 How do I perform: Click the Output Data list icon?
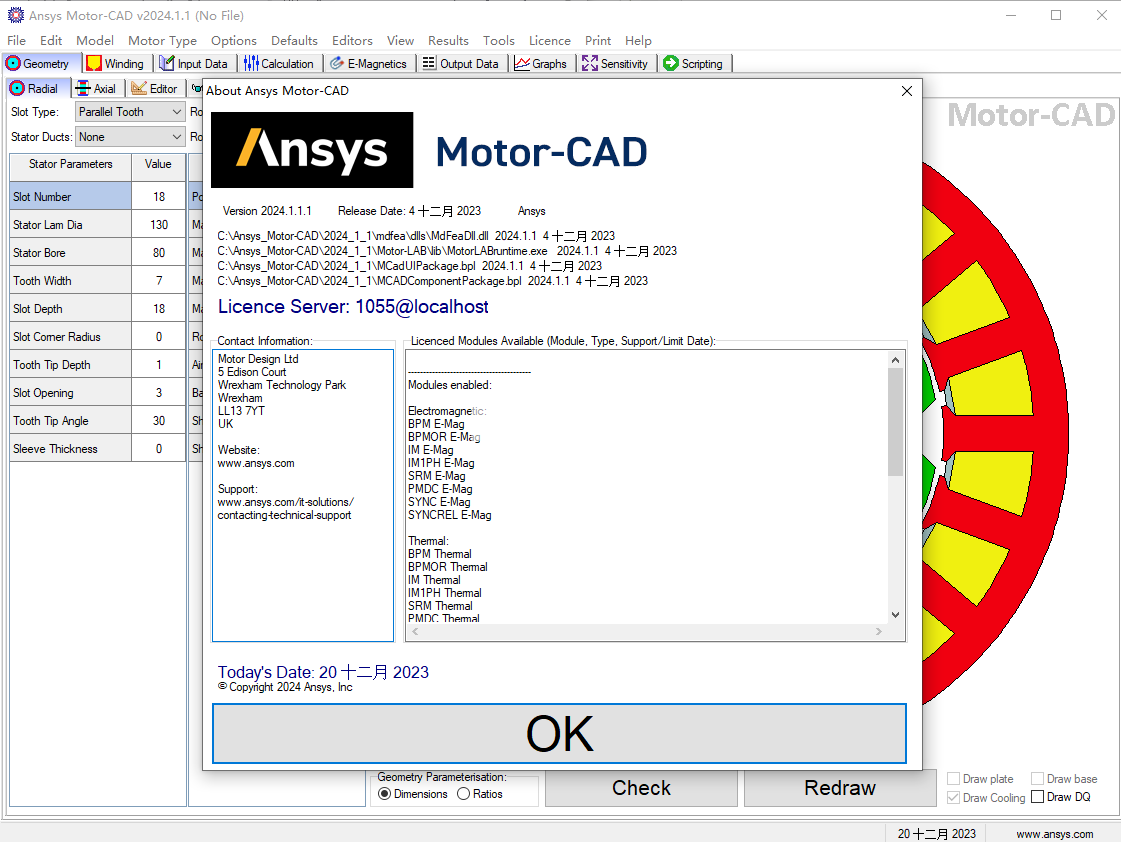429,63
